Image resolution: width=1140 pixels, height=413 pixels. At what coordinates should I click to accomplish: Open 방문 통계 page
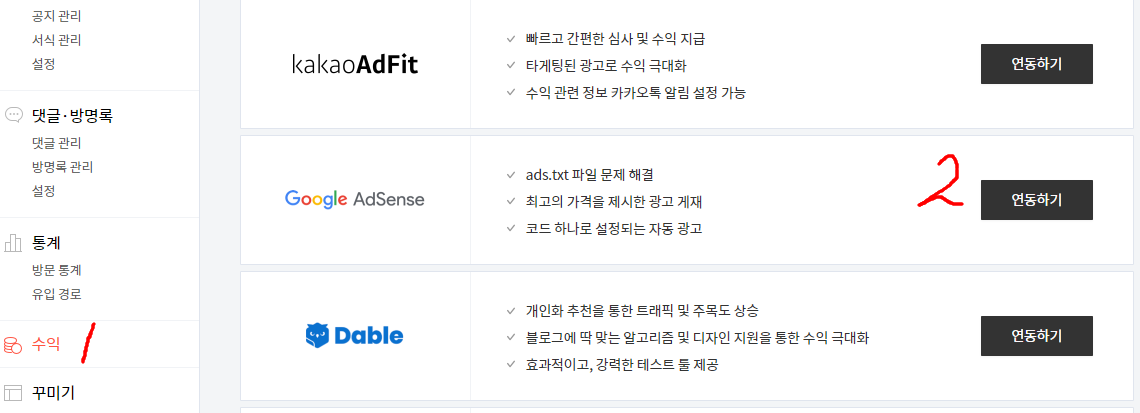click(56, 270)
